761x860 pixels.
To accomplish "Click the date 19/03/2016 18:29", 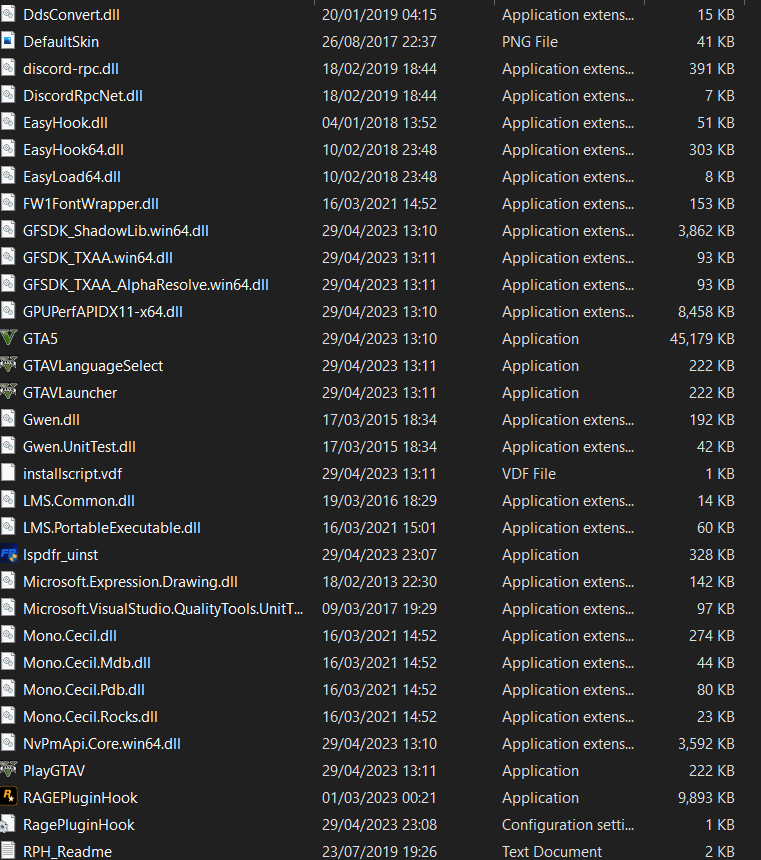I will tap(379, 501).
